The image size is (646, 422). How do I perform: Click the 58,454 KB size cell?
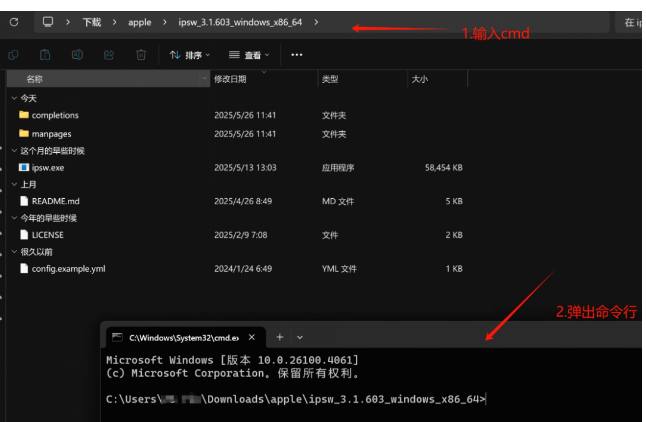click(444, 168)
